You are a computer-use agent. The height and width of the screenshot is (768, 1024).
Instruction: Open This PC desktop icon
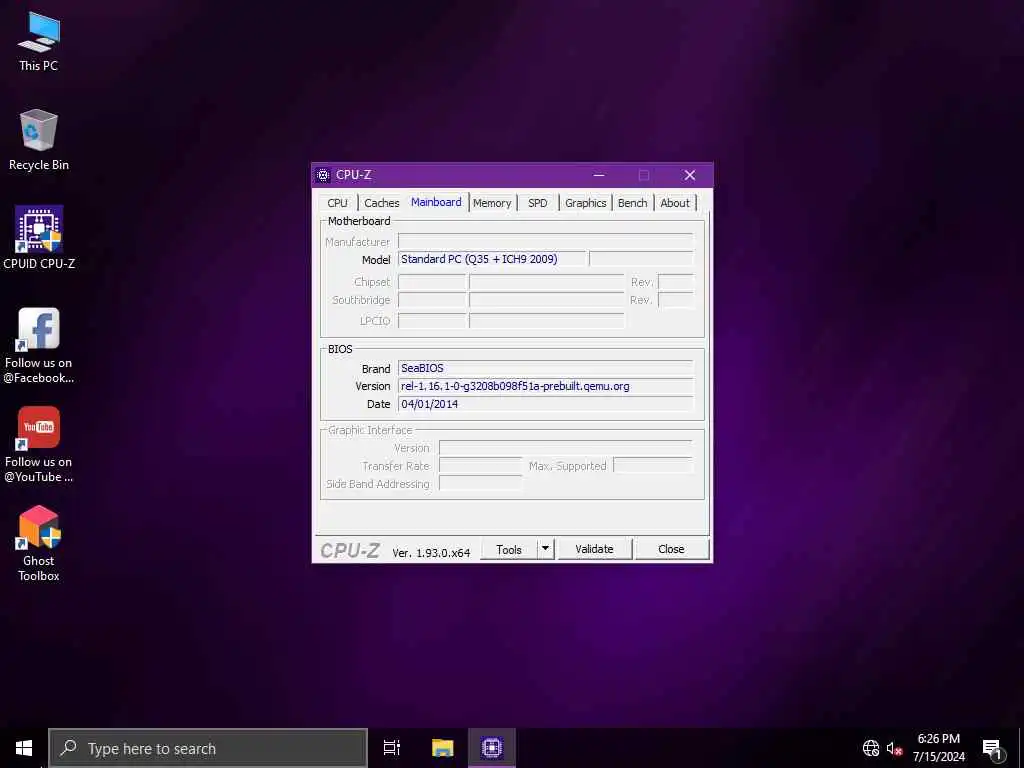[x=39, y=41]
